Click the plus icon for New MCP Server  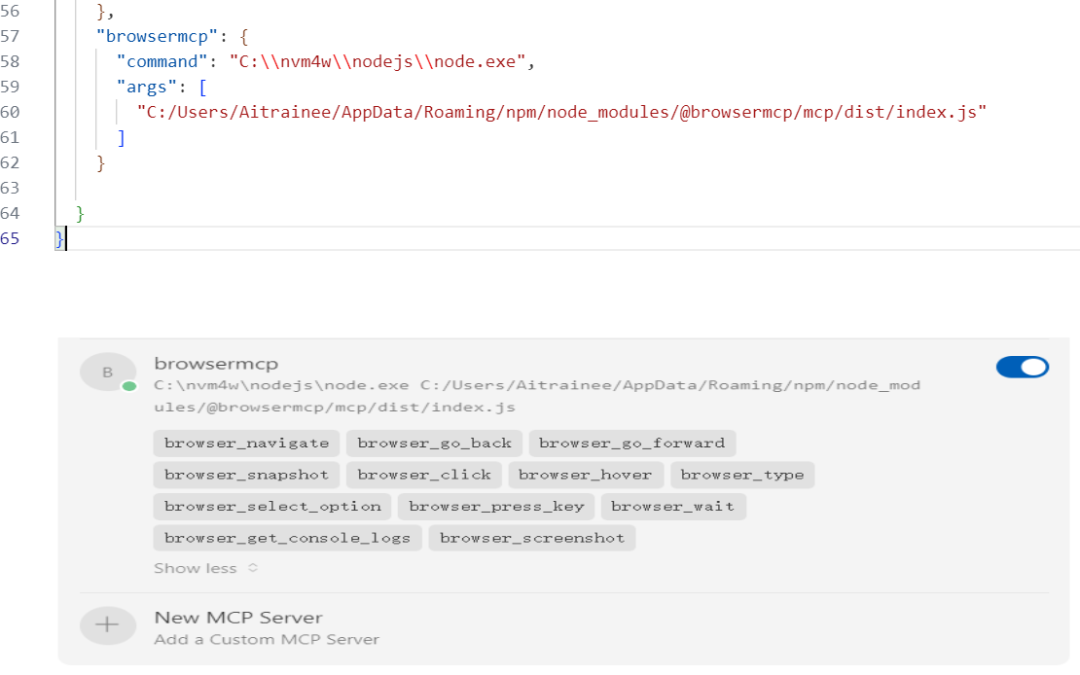click(107, 625)
